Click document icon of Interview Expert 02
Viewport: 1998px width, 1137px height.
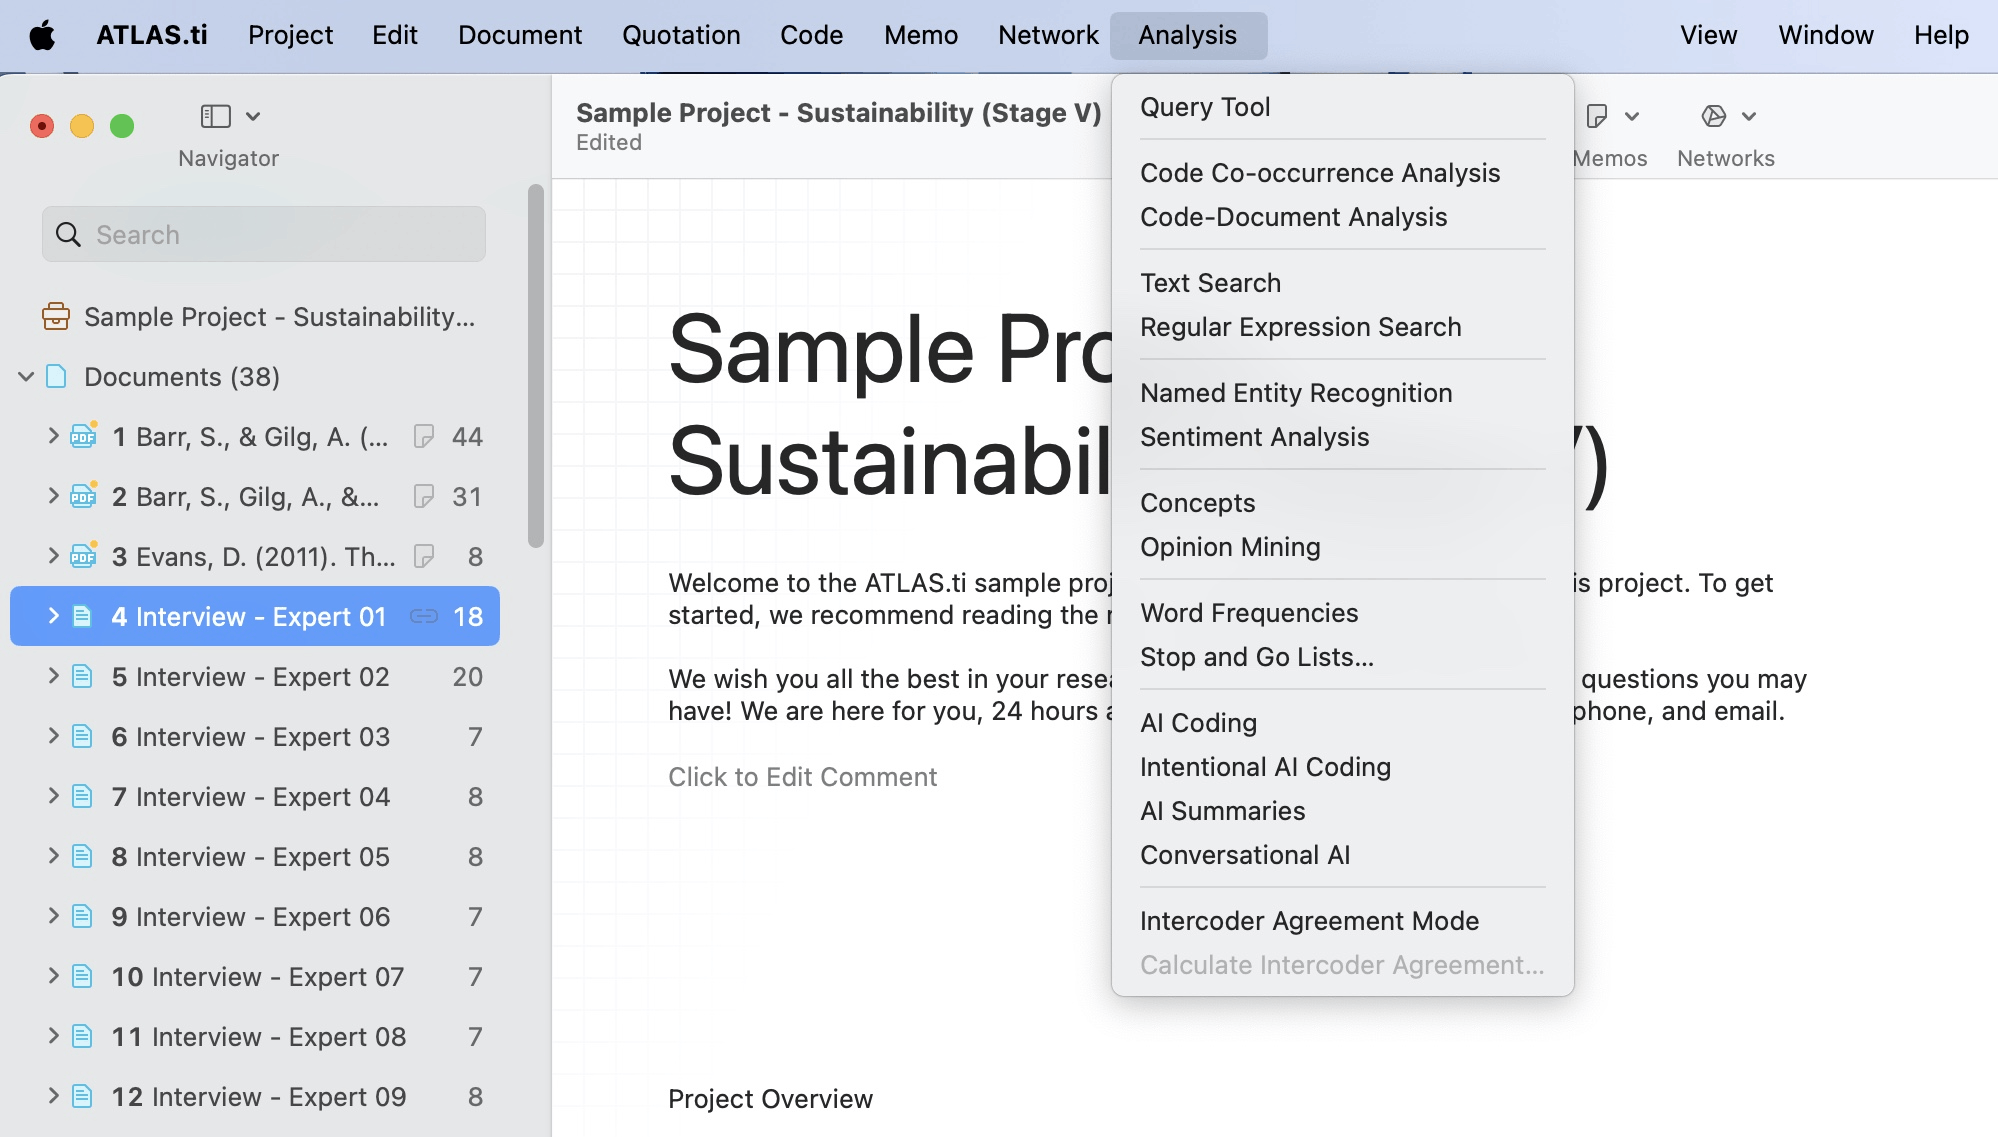tap(83, 676)
